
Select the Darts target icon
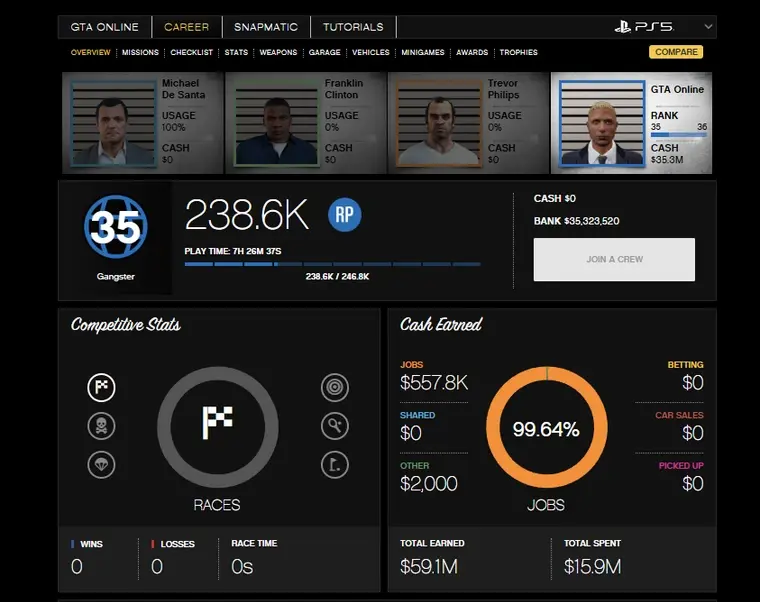(x=334, y=388)
